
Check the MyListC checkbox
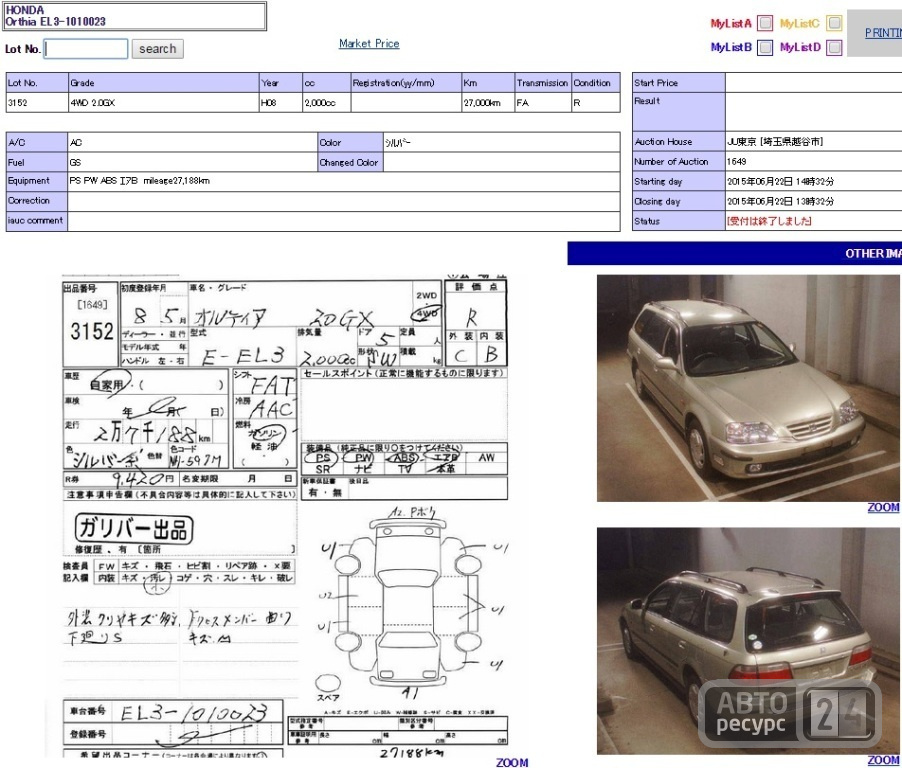coord(834,23)
